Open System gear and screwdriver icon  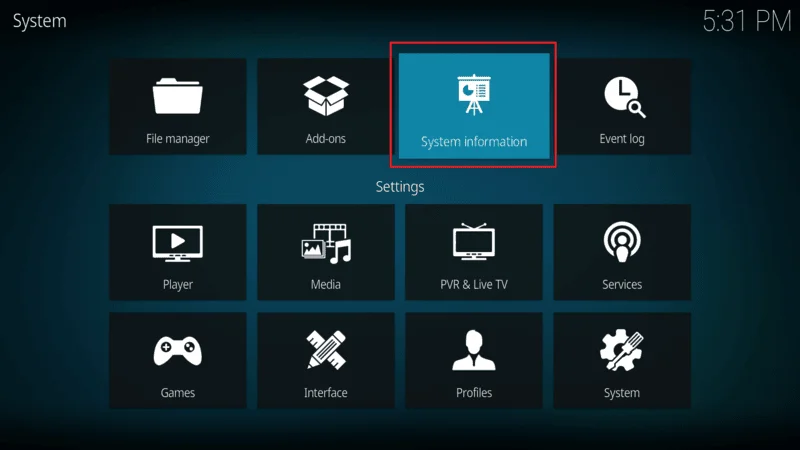621,350
